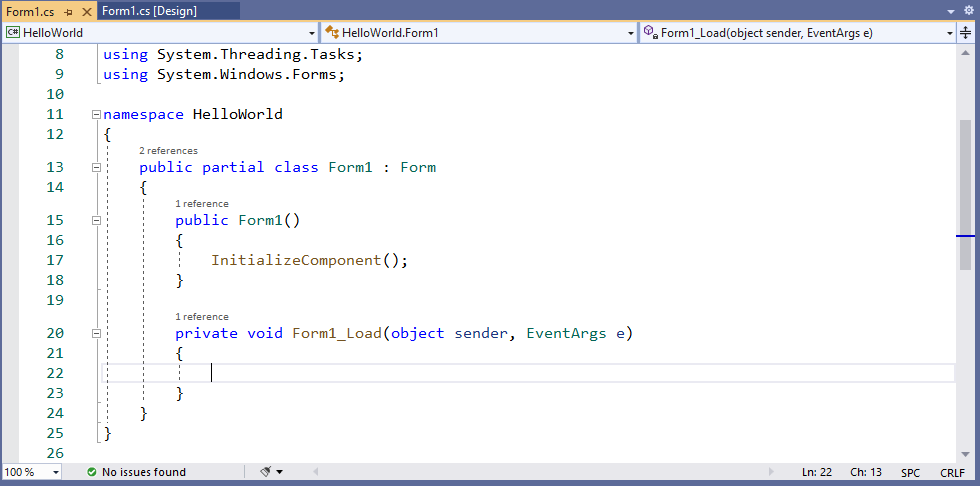Toggle pin on the Form1.cs tab
This screenshot has height=486, width=980.
(69, 12)
